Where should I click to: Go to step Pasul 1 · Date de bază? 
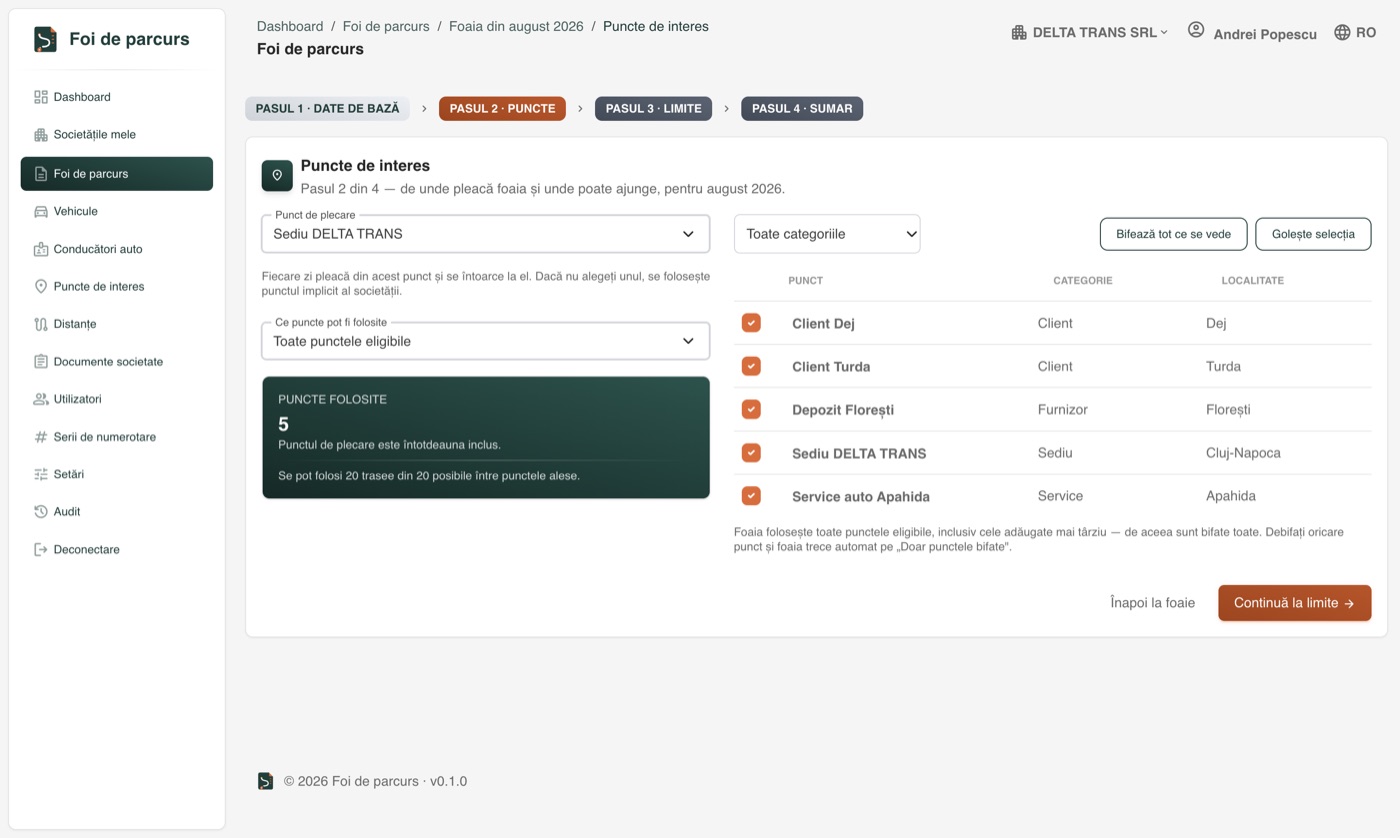[x=327, y=109]
